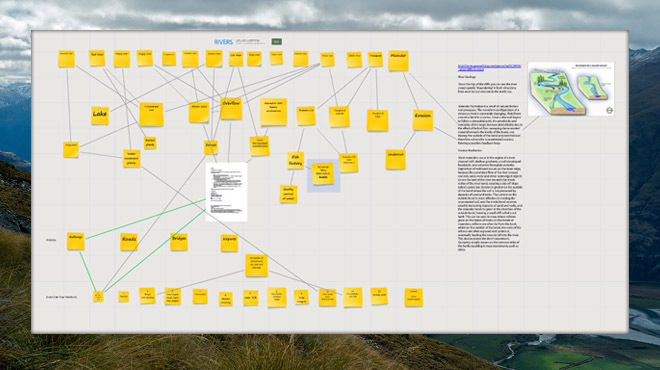Open the meander diagram image
The width and height of the screenshot is (660, 370).
coord(571,89)
